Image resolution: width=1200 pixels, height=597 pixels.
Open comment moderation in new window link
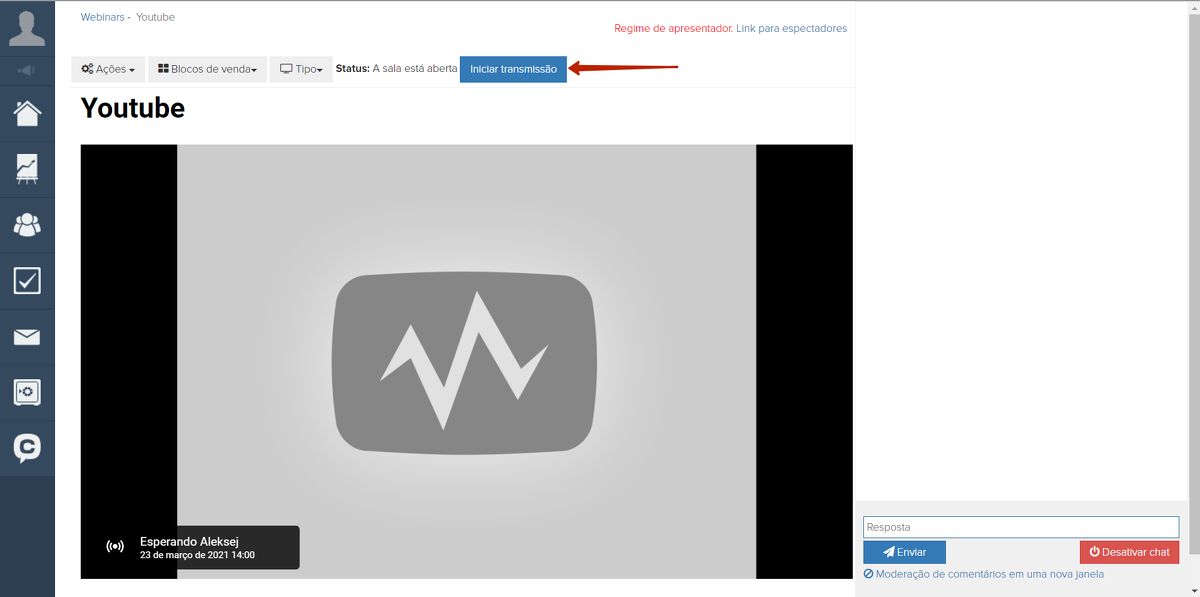989,575
